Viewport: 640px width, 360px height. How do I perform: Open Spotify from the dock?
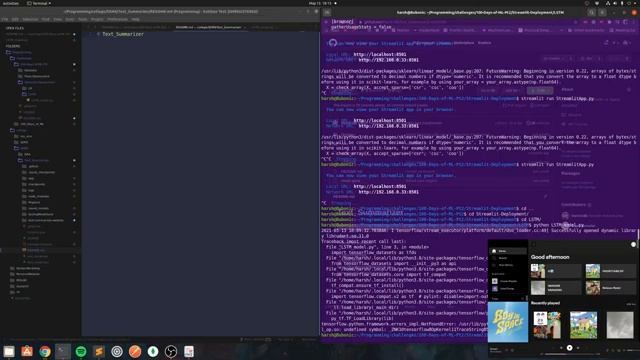81,351
